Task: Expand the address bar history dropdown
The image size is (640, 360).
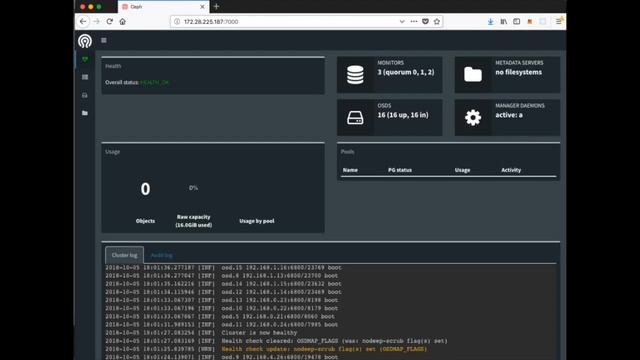Action: 402,21
